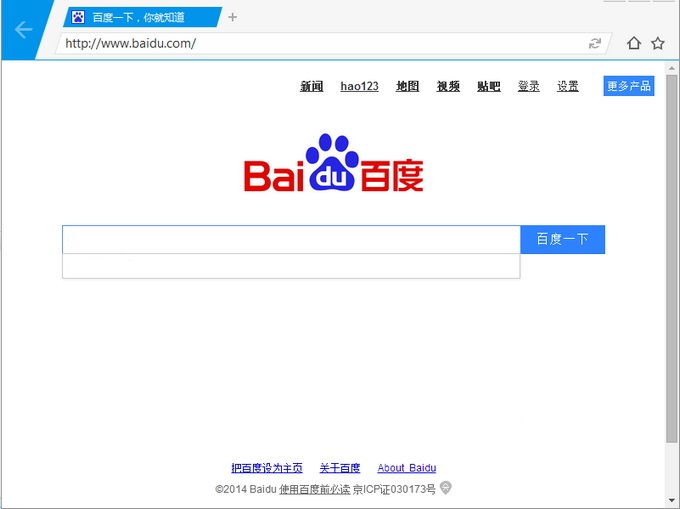680x509 pixels.
Task: Click the Baidu paw favicon on tab
Action: click(78, 17)
